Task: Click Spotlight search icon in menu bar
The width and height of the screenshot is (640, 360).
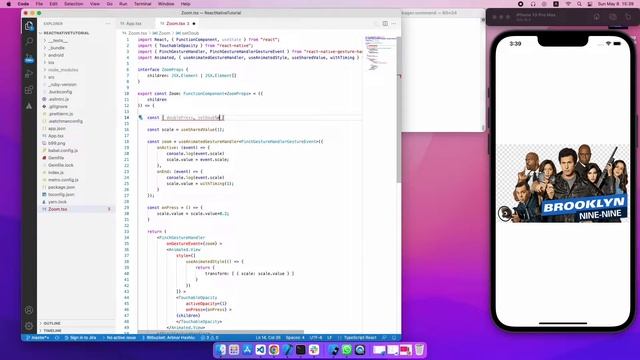Action: [579, 4]
